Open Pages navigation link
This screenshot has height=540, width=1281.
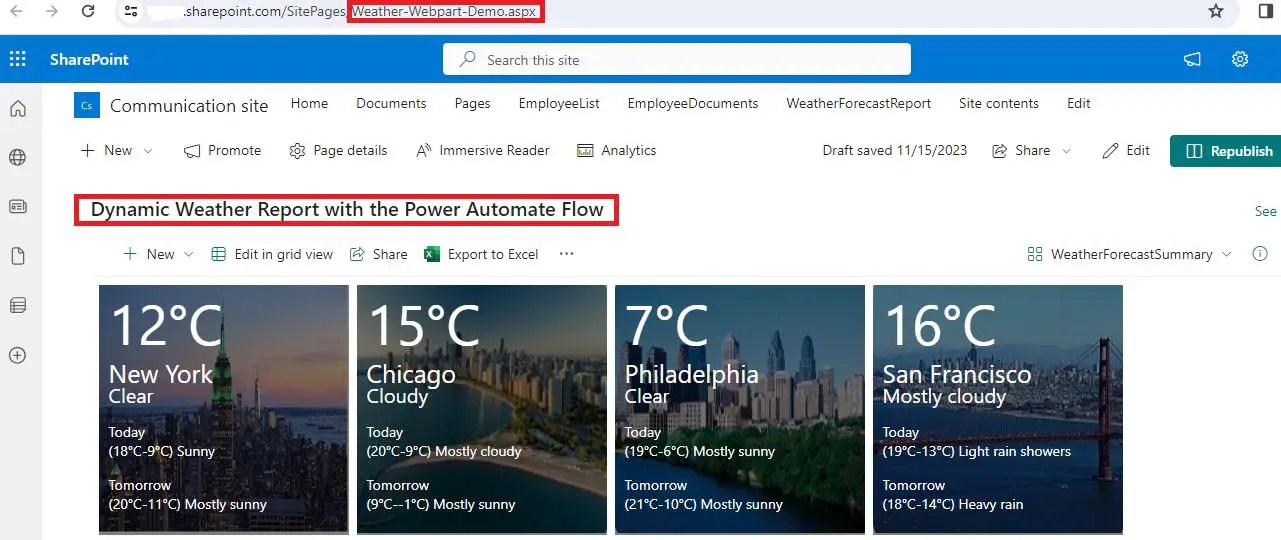[x=472, y=103]
